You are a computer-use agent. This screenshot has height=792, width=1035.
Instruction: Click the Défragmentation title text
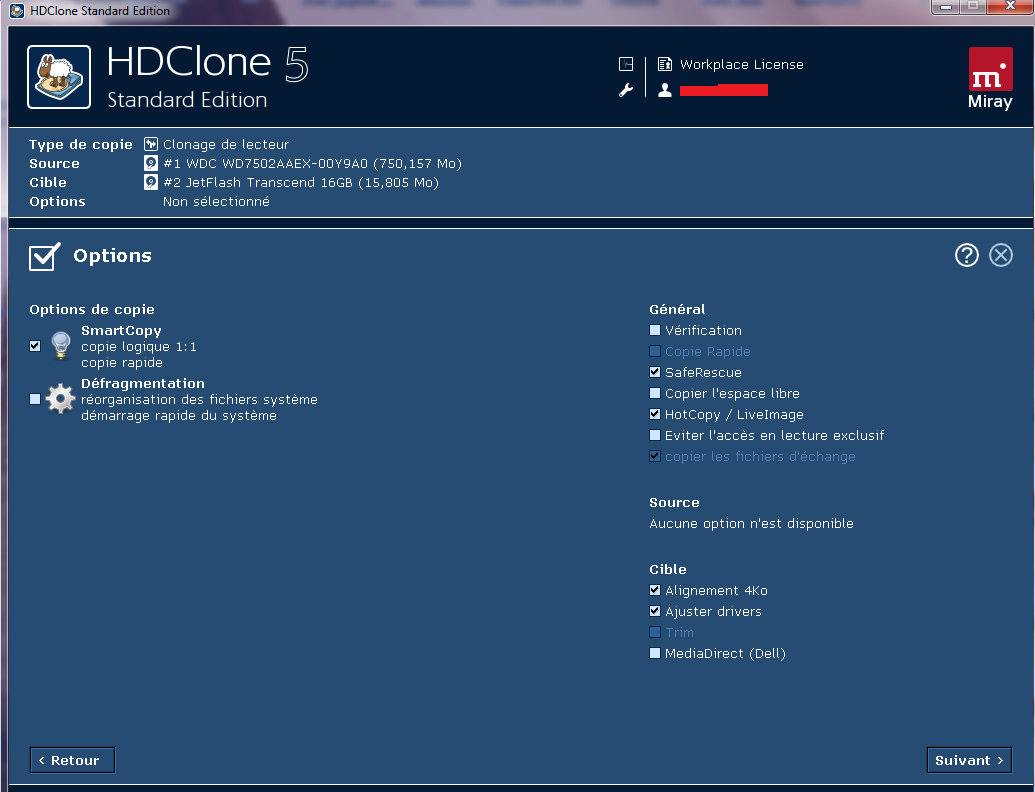click(x=143, y=383)
